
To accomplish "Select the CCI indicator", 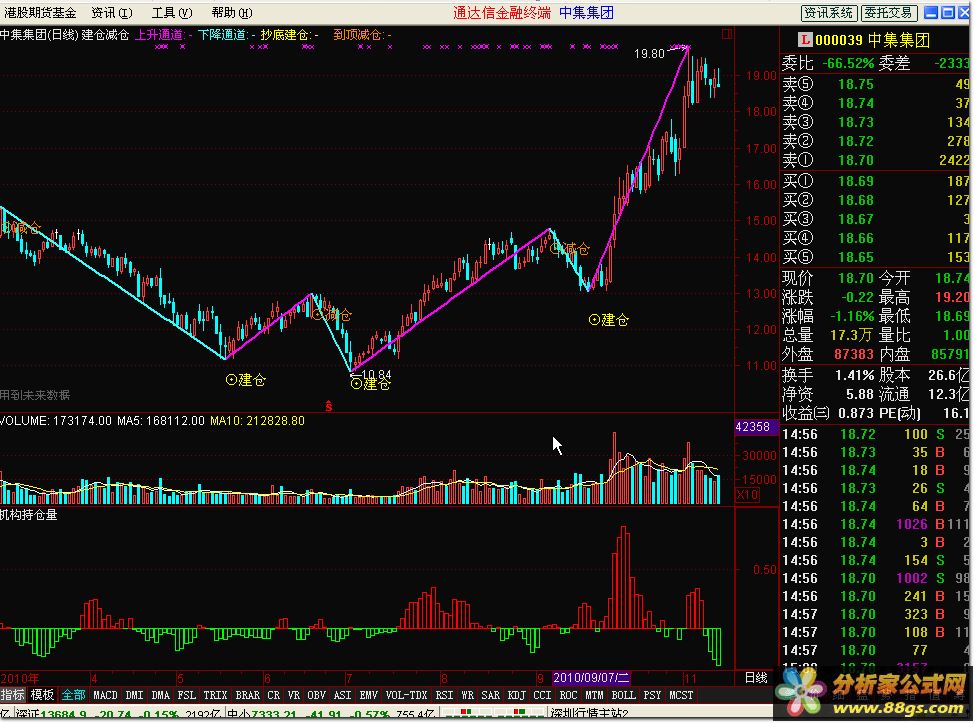I will [x=542, y=695].
